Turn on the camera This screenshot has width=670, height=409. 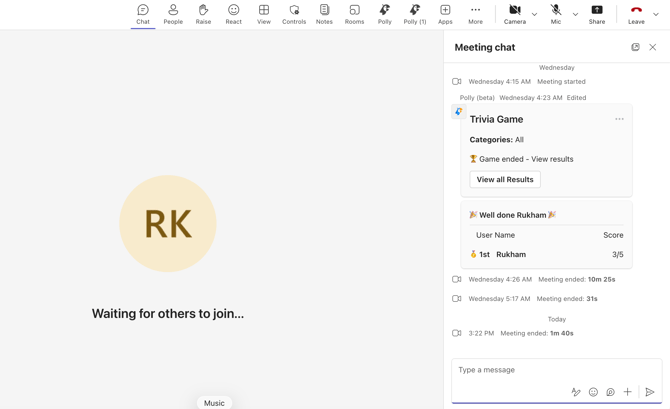[514, 14]
